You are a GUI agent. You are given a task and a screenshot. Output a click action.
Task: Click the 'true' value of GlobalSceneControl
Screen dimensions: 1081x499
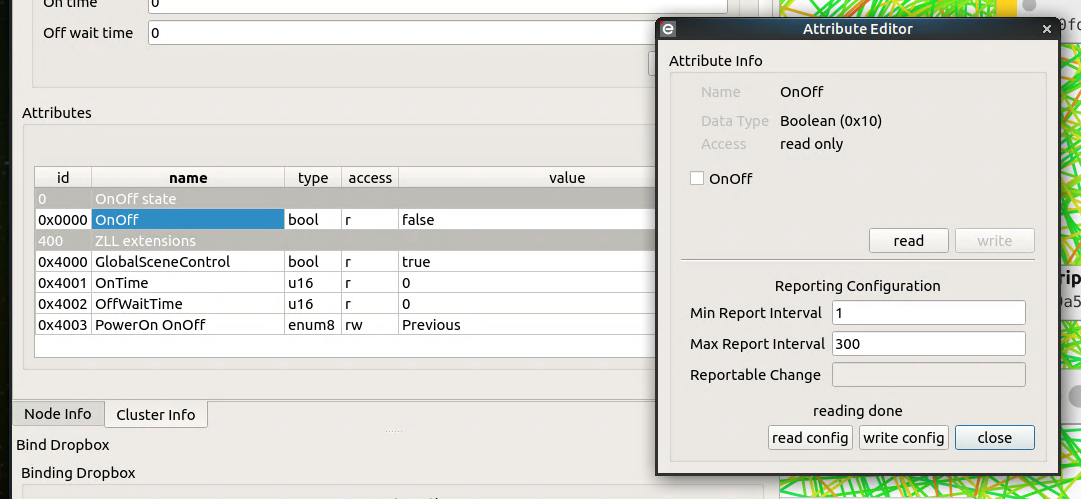(x=416, y=262)
